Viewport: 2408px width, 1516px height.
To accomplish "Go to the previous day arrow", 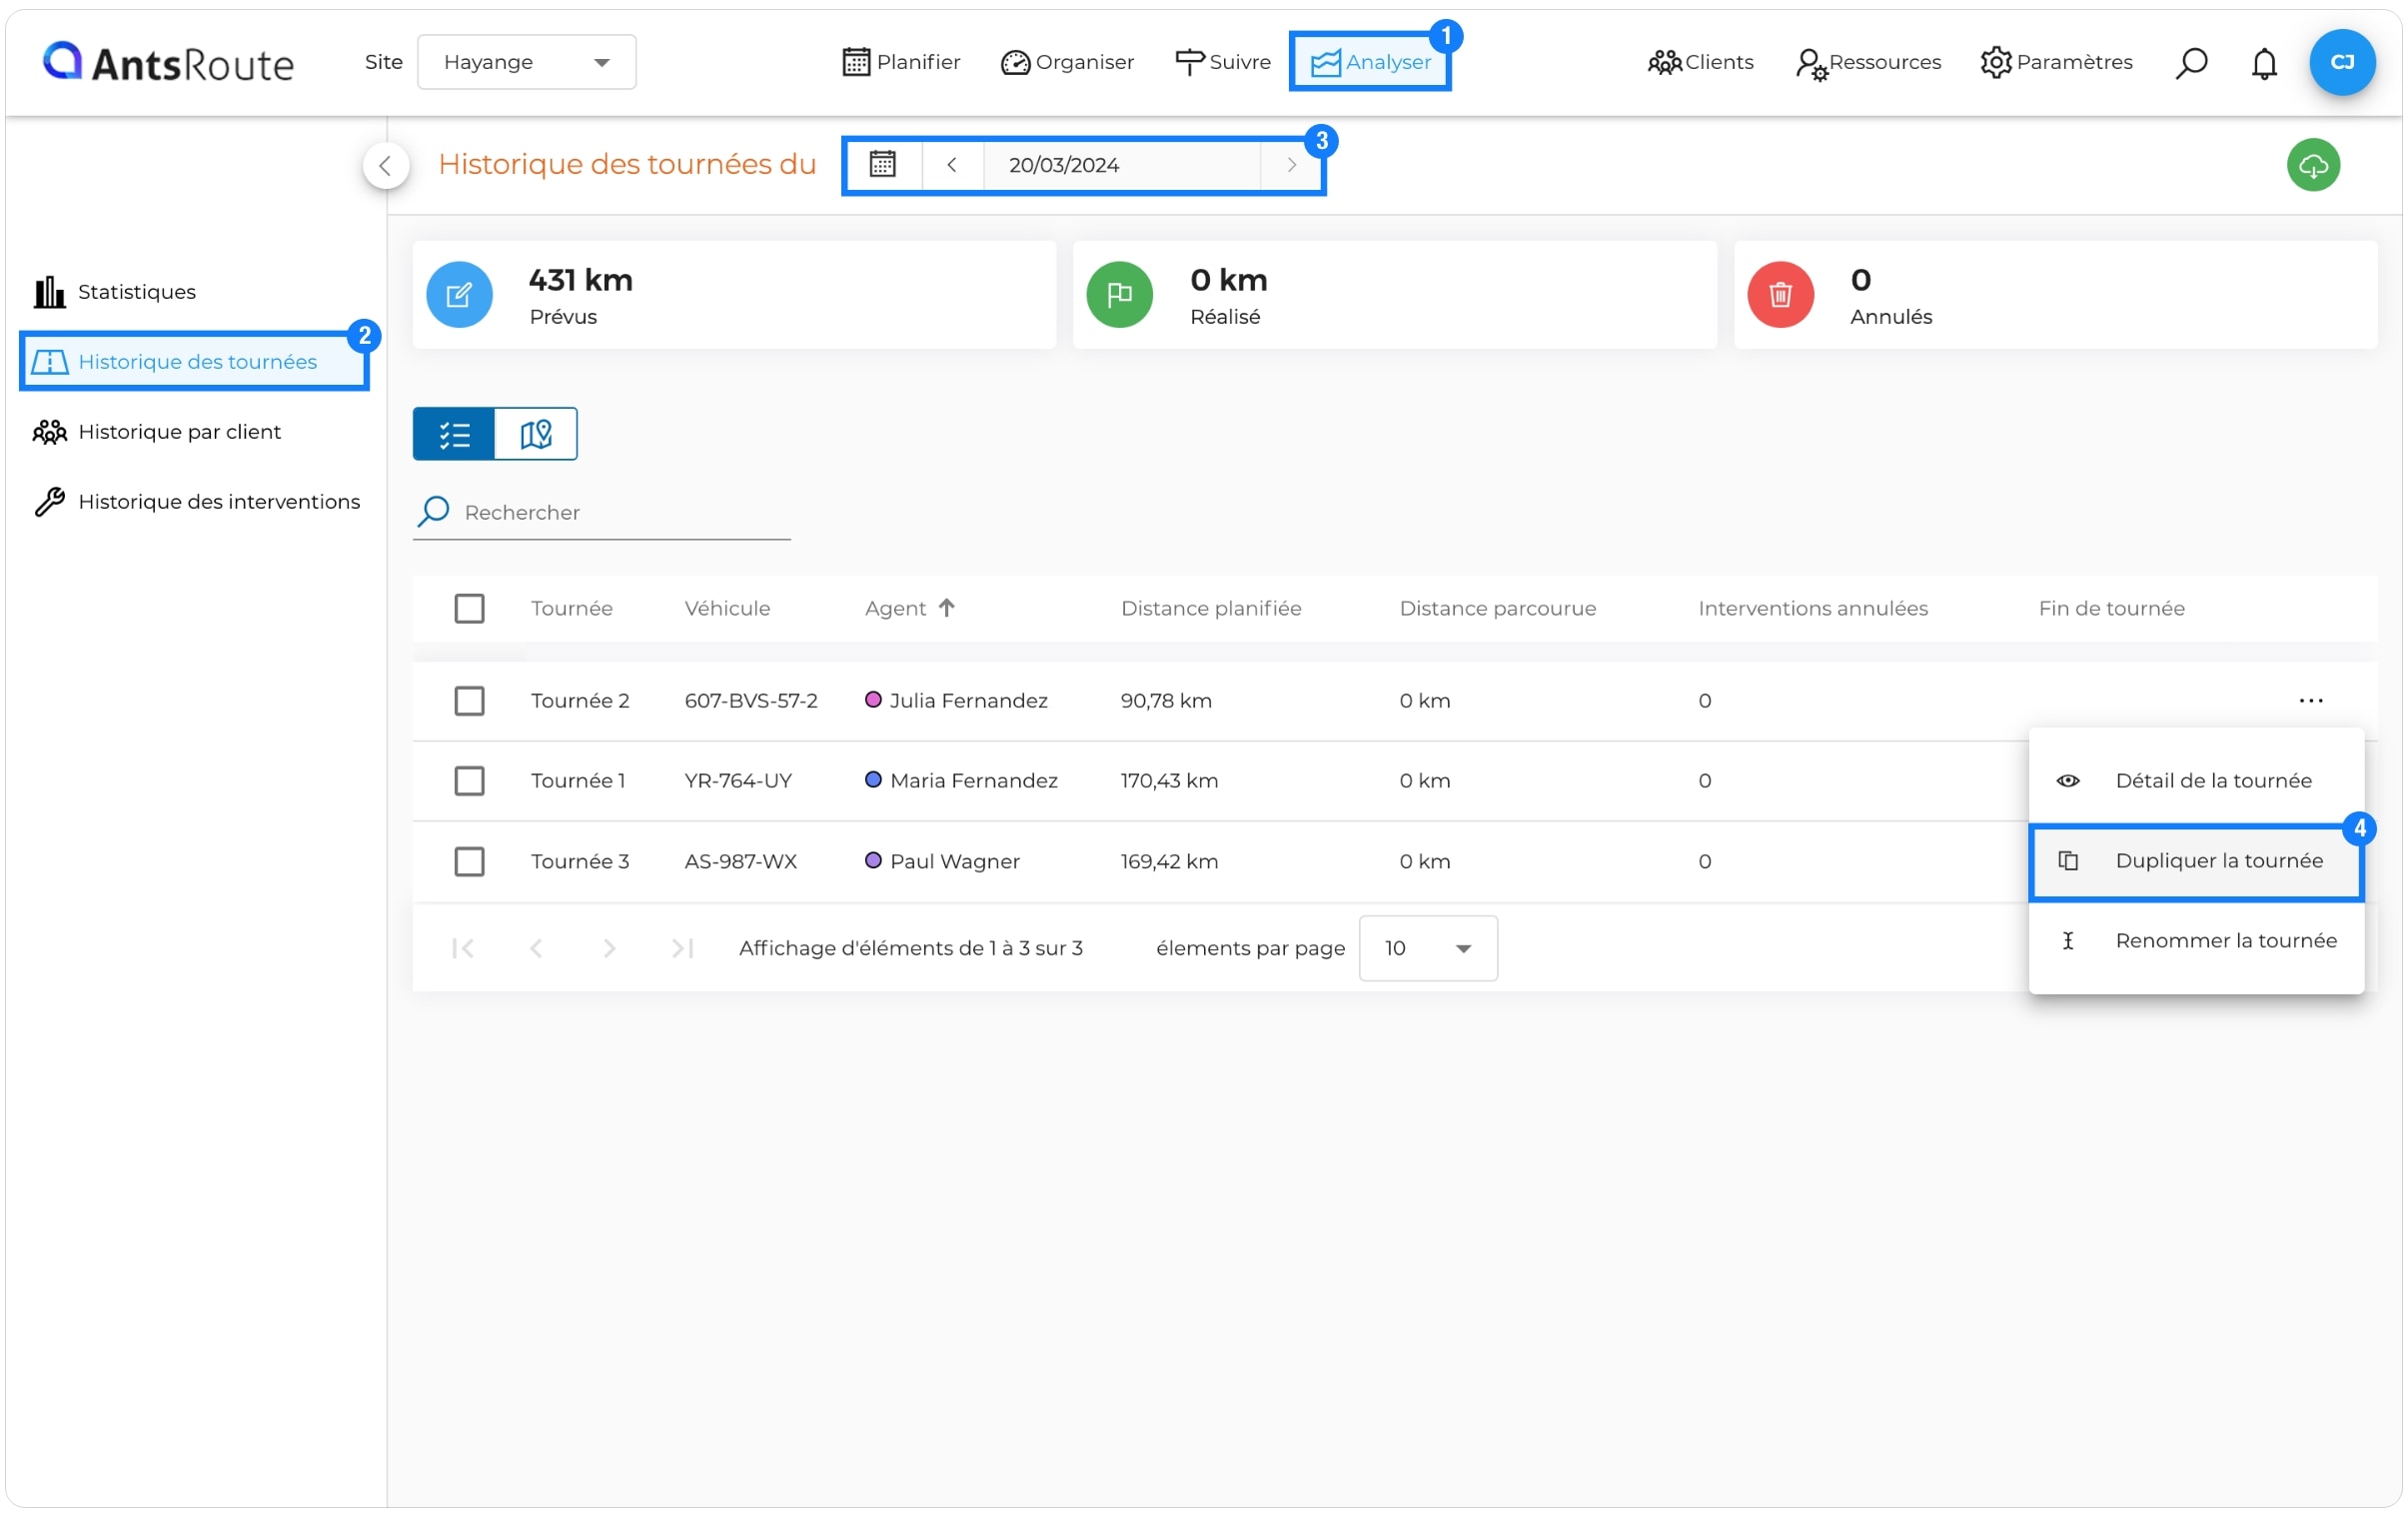I will pyautogui.click(x=951, y=164).
